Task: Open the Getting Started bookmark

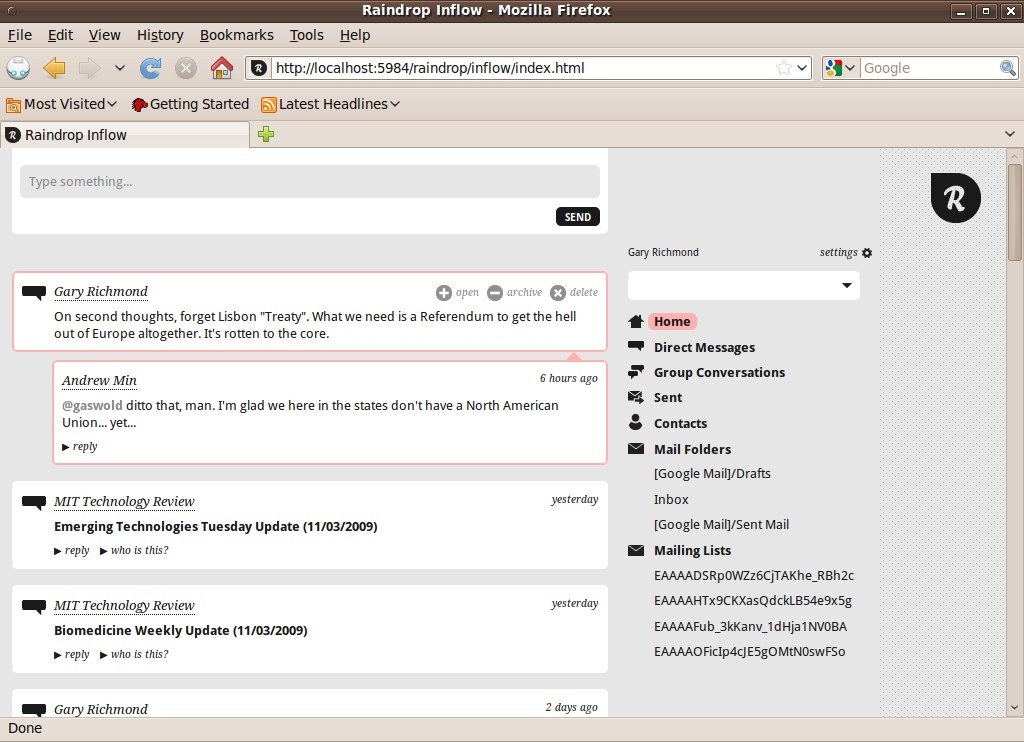Action: [190, 105]
